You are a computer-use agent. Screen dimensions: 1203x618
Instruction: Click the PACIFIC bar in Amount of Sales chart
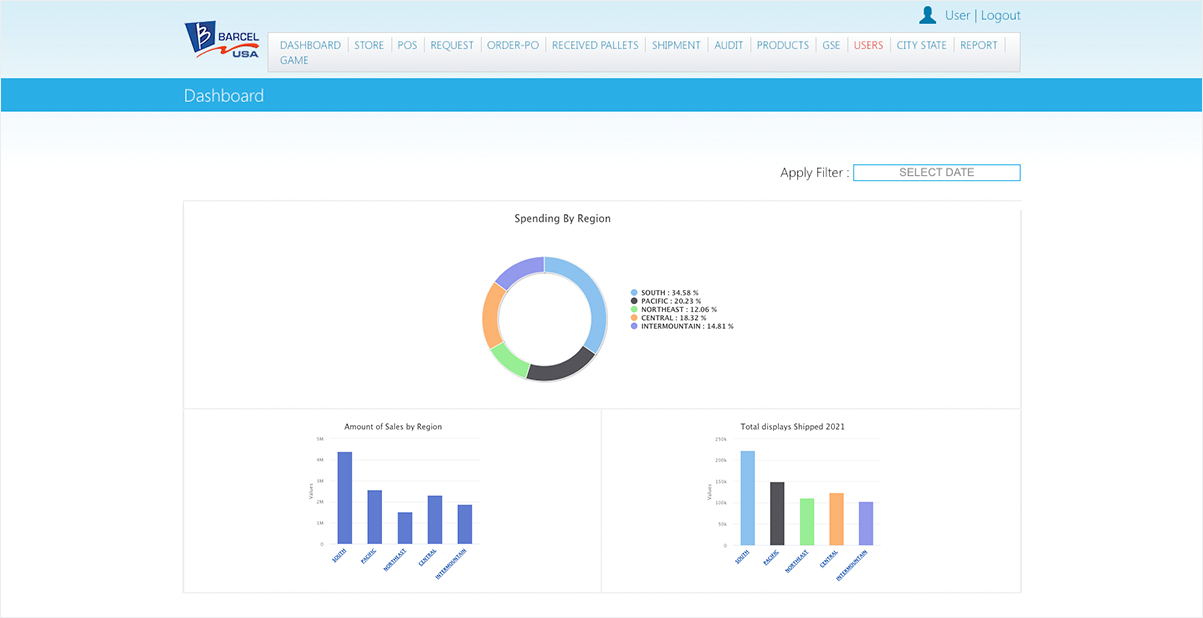pos(375,517)
